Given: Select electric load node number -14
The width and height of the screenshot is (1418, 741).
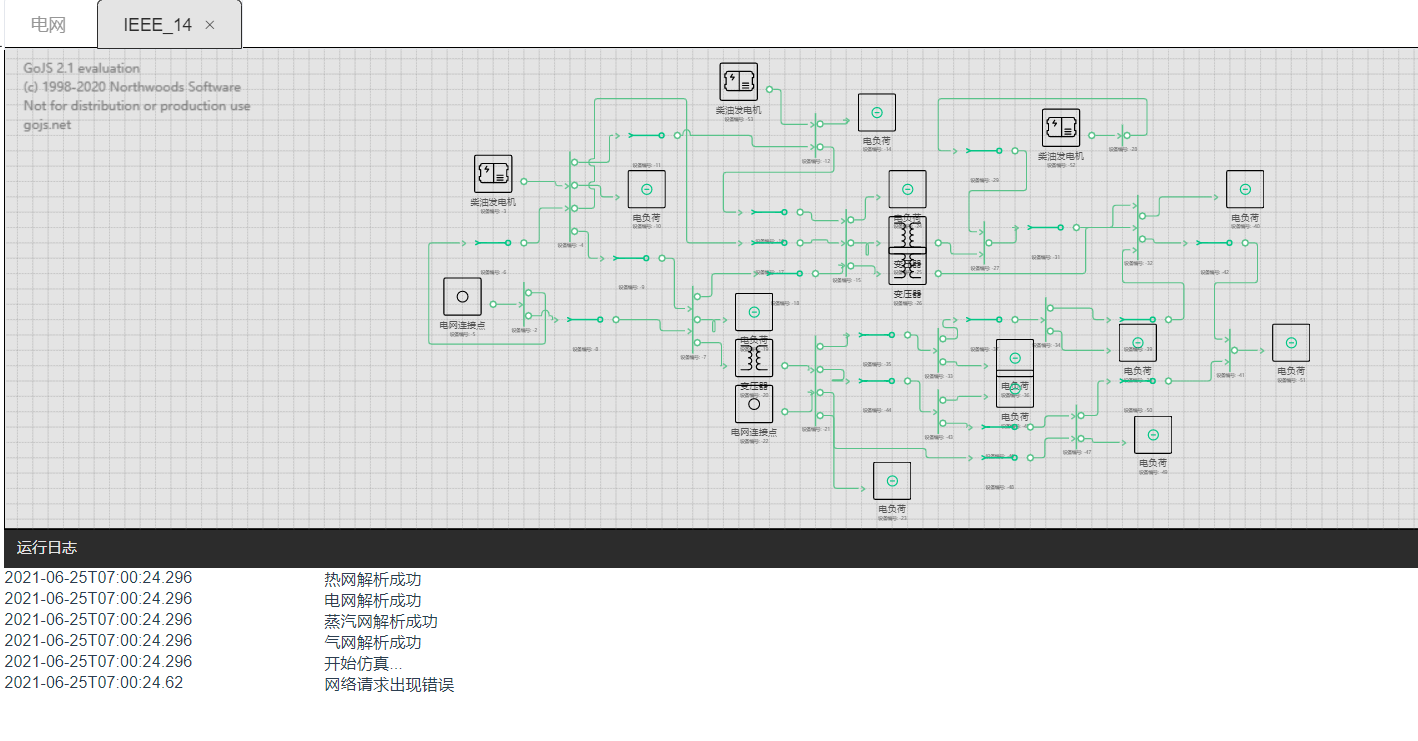Looking at the screenshot, I should 877,113.
